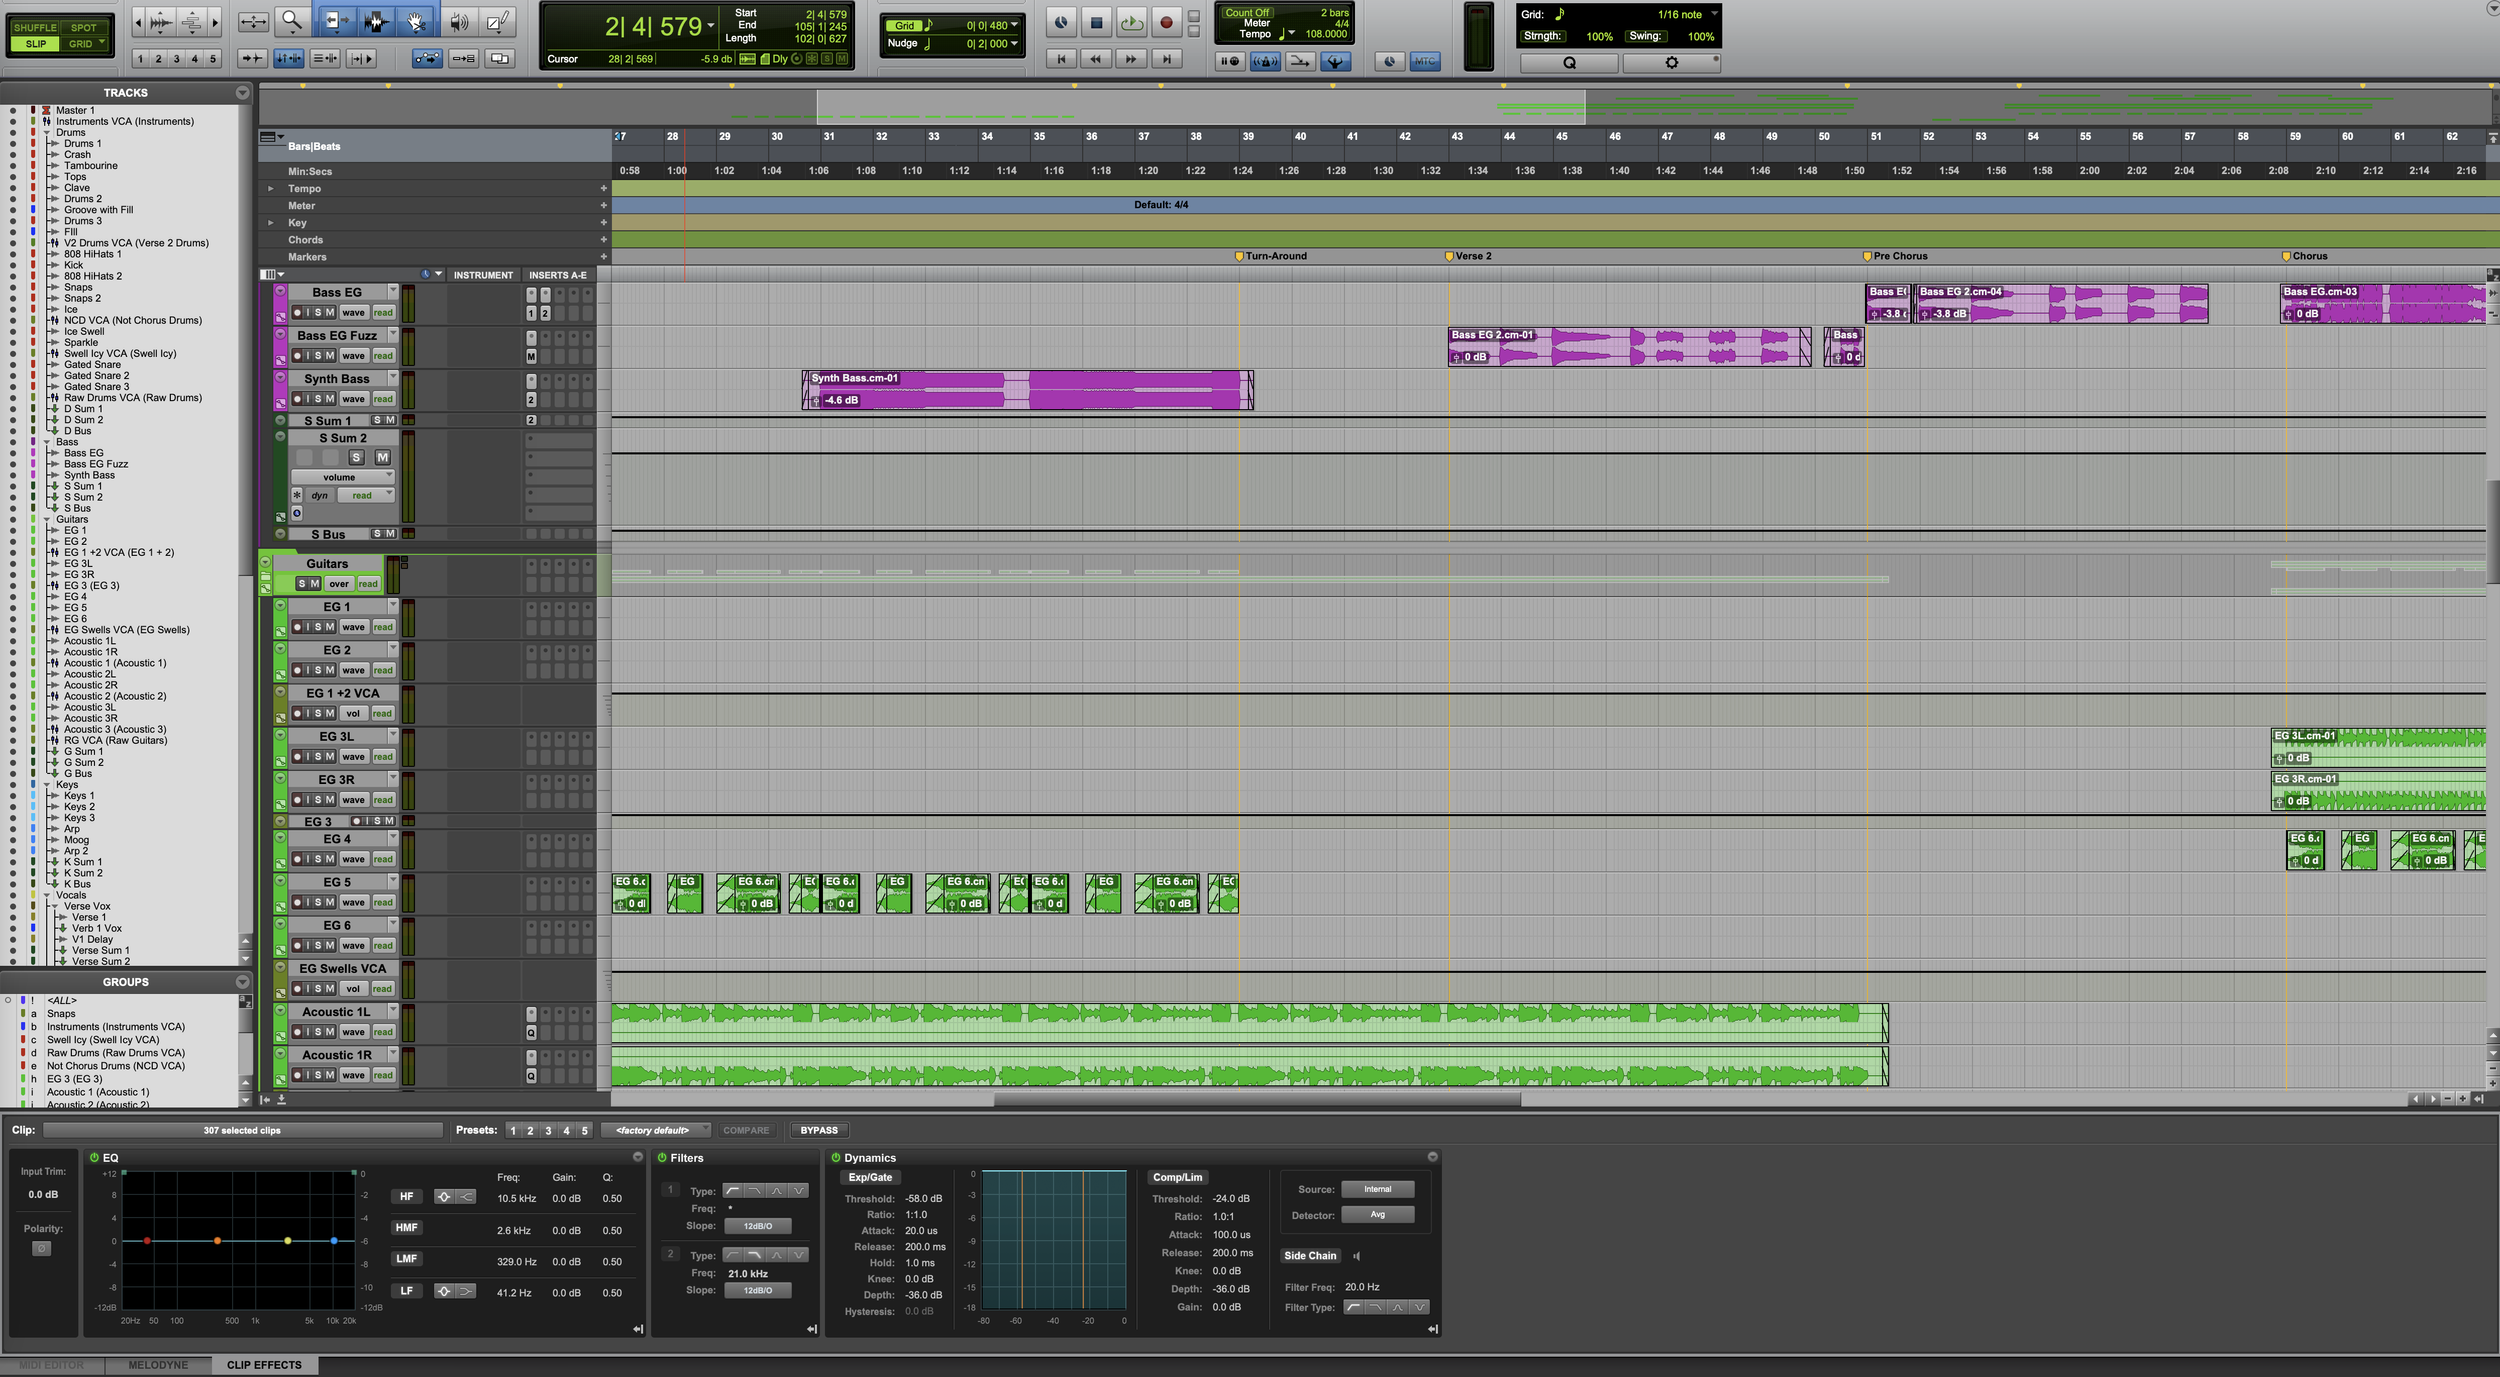Select the Scrubber speaker tool
Viewport: 2500px width, 1377px height.
tap(458, 21)
